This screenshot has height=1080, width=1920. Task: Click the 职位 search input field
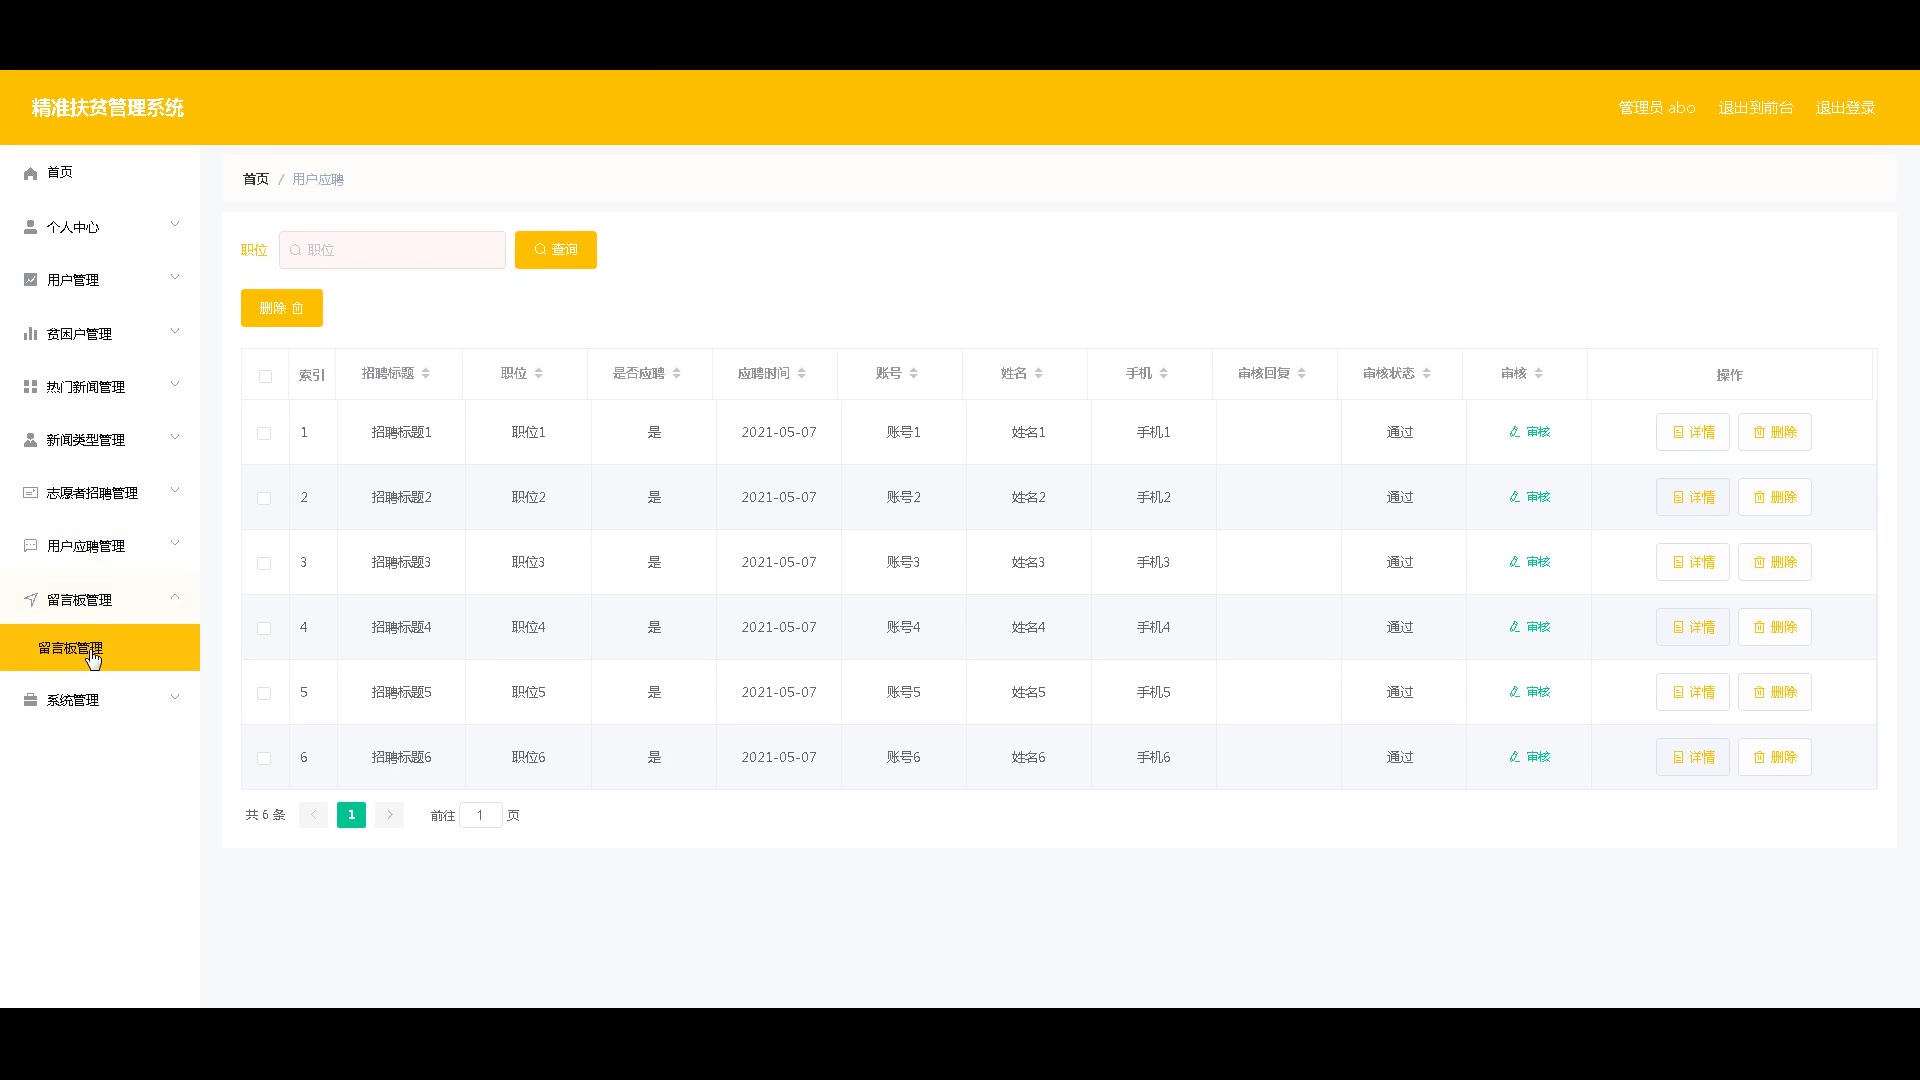tap(400, 250)
